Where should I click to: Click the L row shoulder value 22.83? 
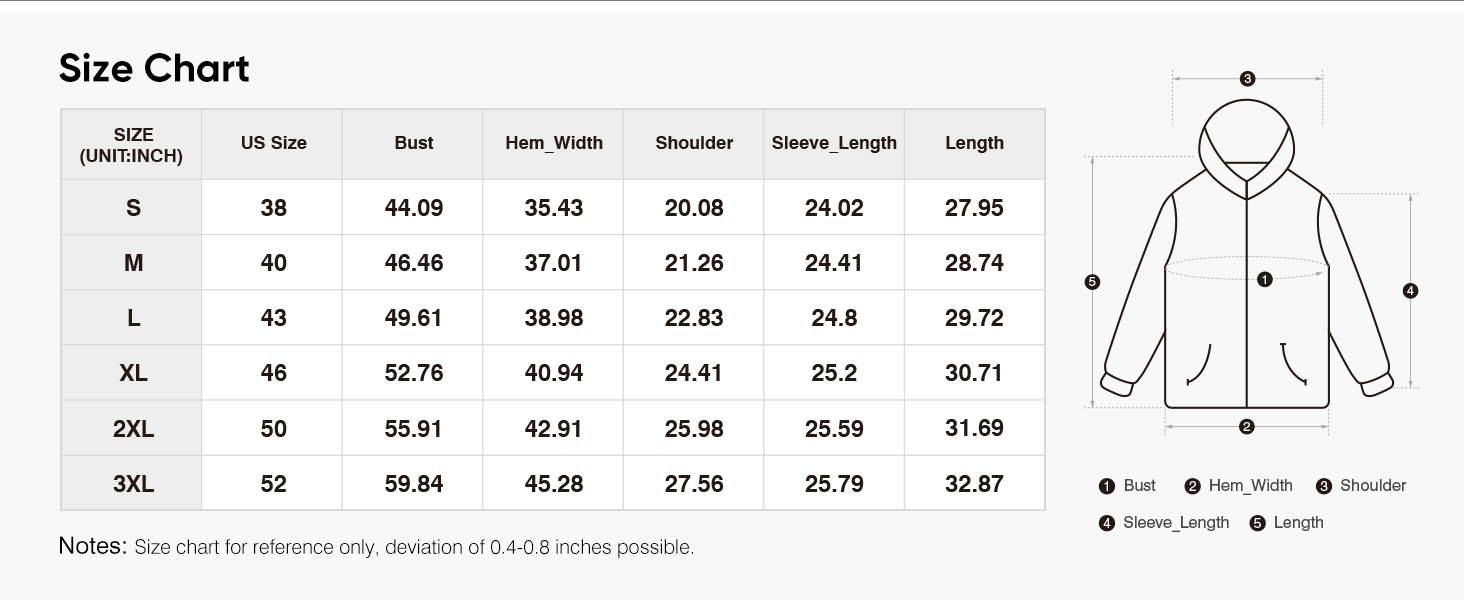694,318
